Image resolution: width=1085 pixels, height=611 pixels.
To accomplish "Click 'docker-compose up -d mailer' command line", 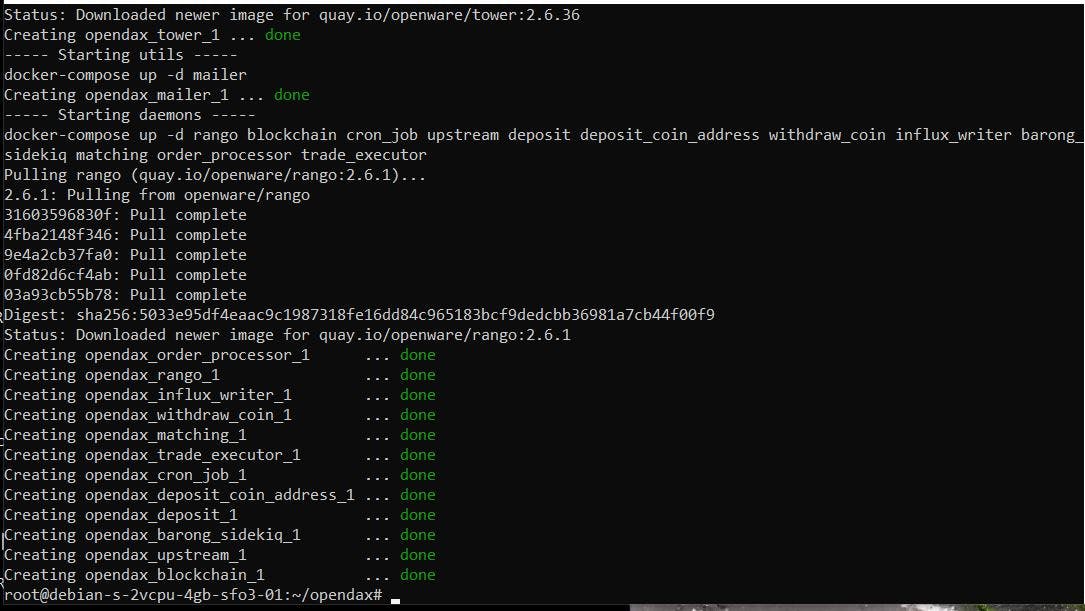I will point(125,75).
